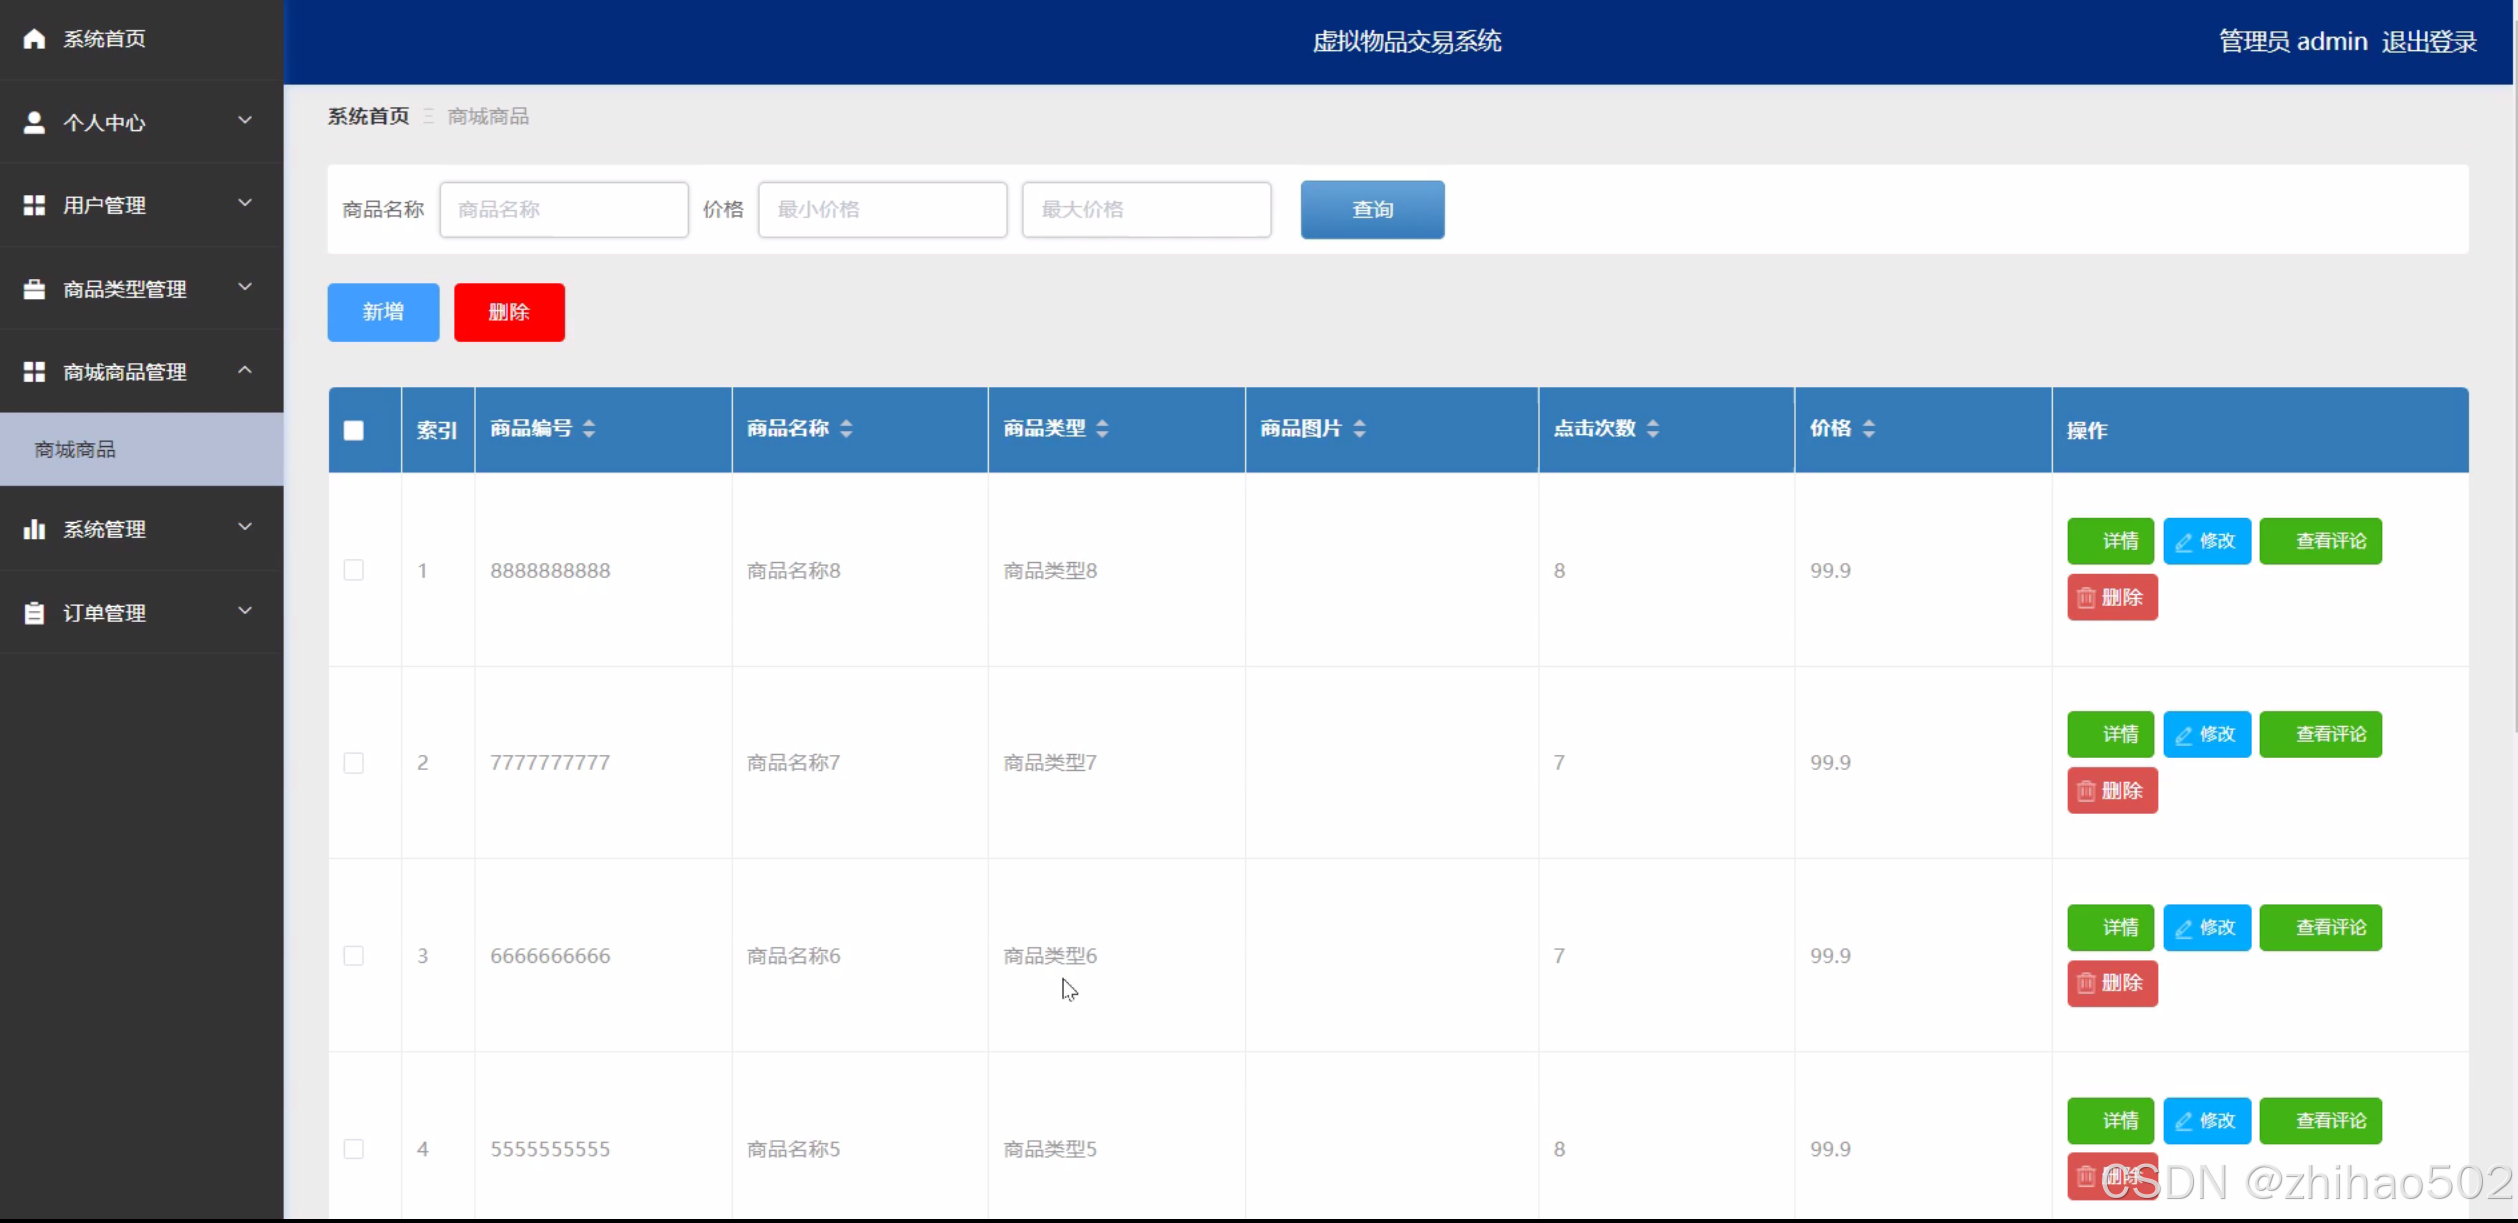
Task: Sort by 点击次数 column arrows
Action: tap(1653, 429)
